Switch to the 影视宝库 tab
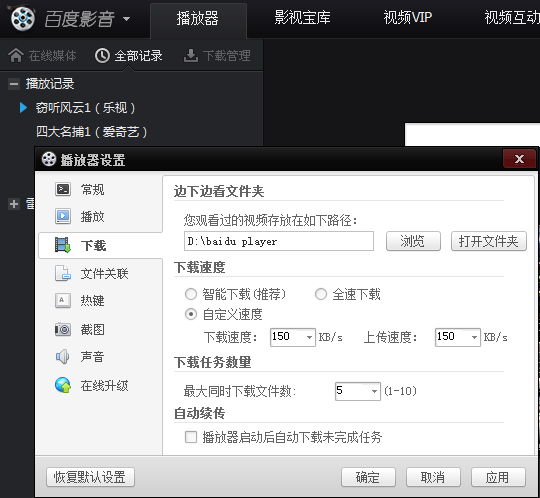This screenshot has width=540, height=498. [302, 17]
